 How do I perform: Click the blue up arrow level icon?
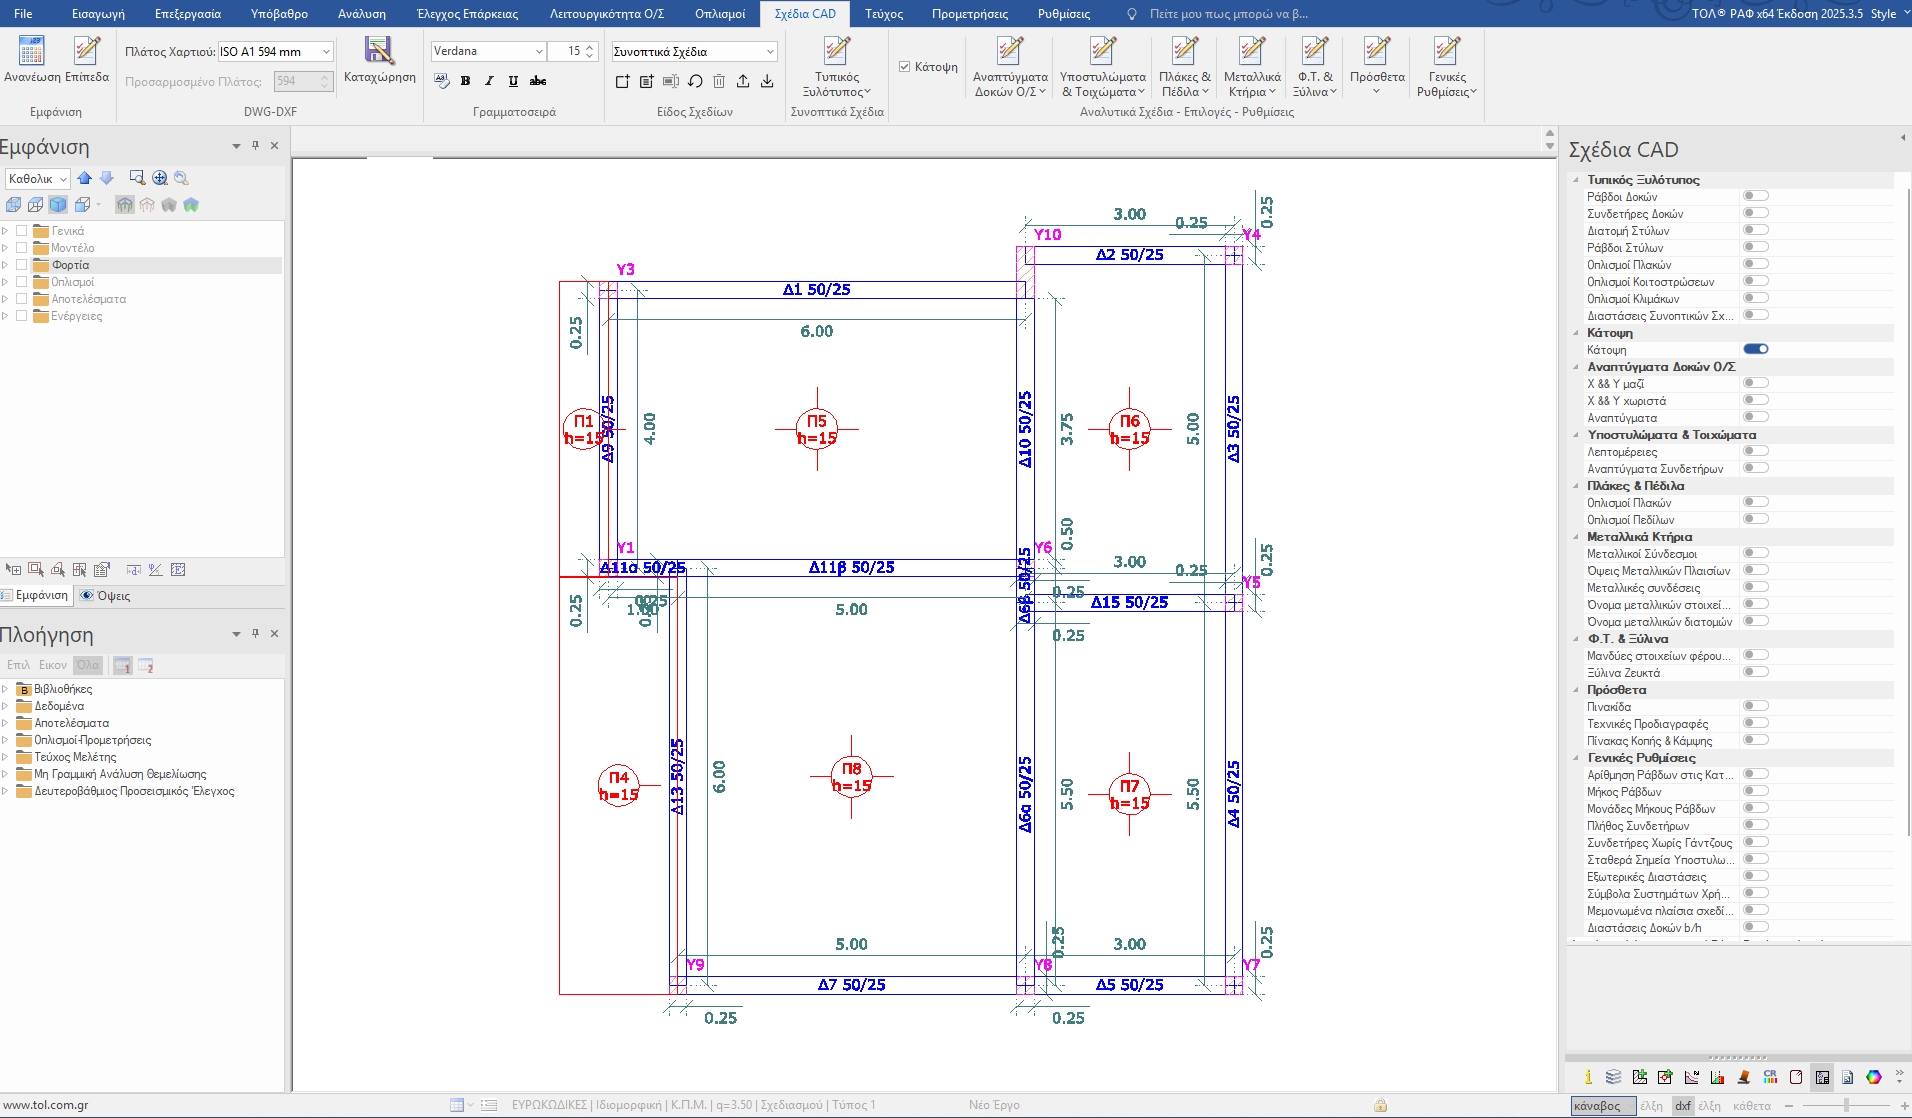(85, 178)
